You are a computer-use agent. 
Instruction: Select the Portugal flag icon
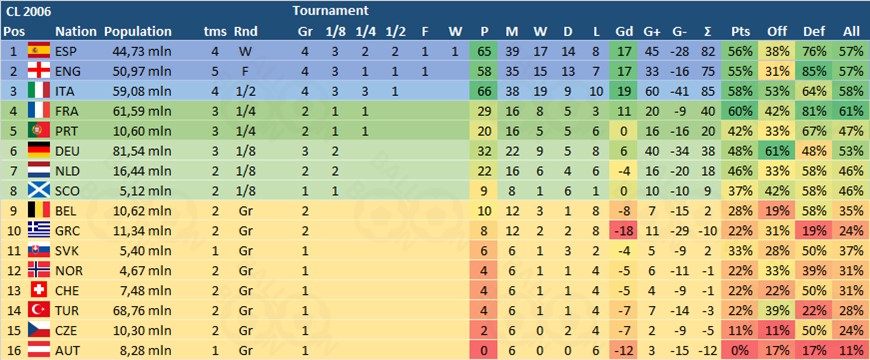[x=39, y=131]
